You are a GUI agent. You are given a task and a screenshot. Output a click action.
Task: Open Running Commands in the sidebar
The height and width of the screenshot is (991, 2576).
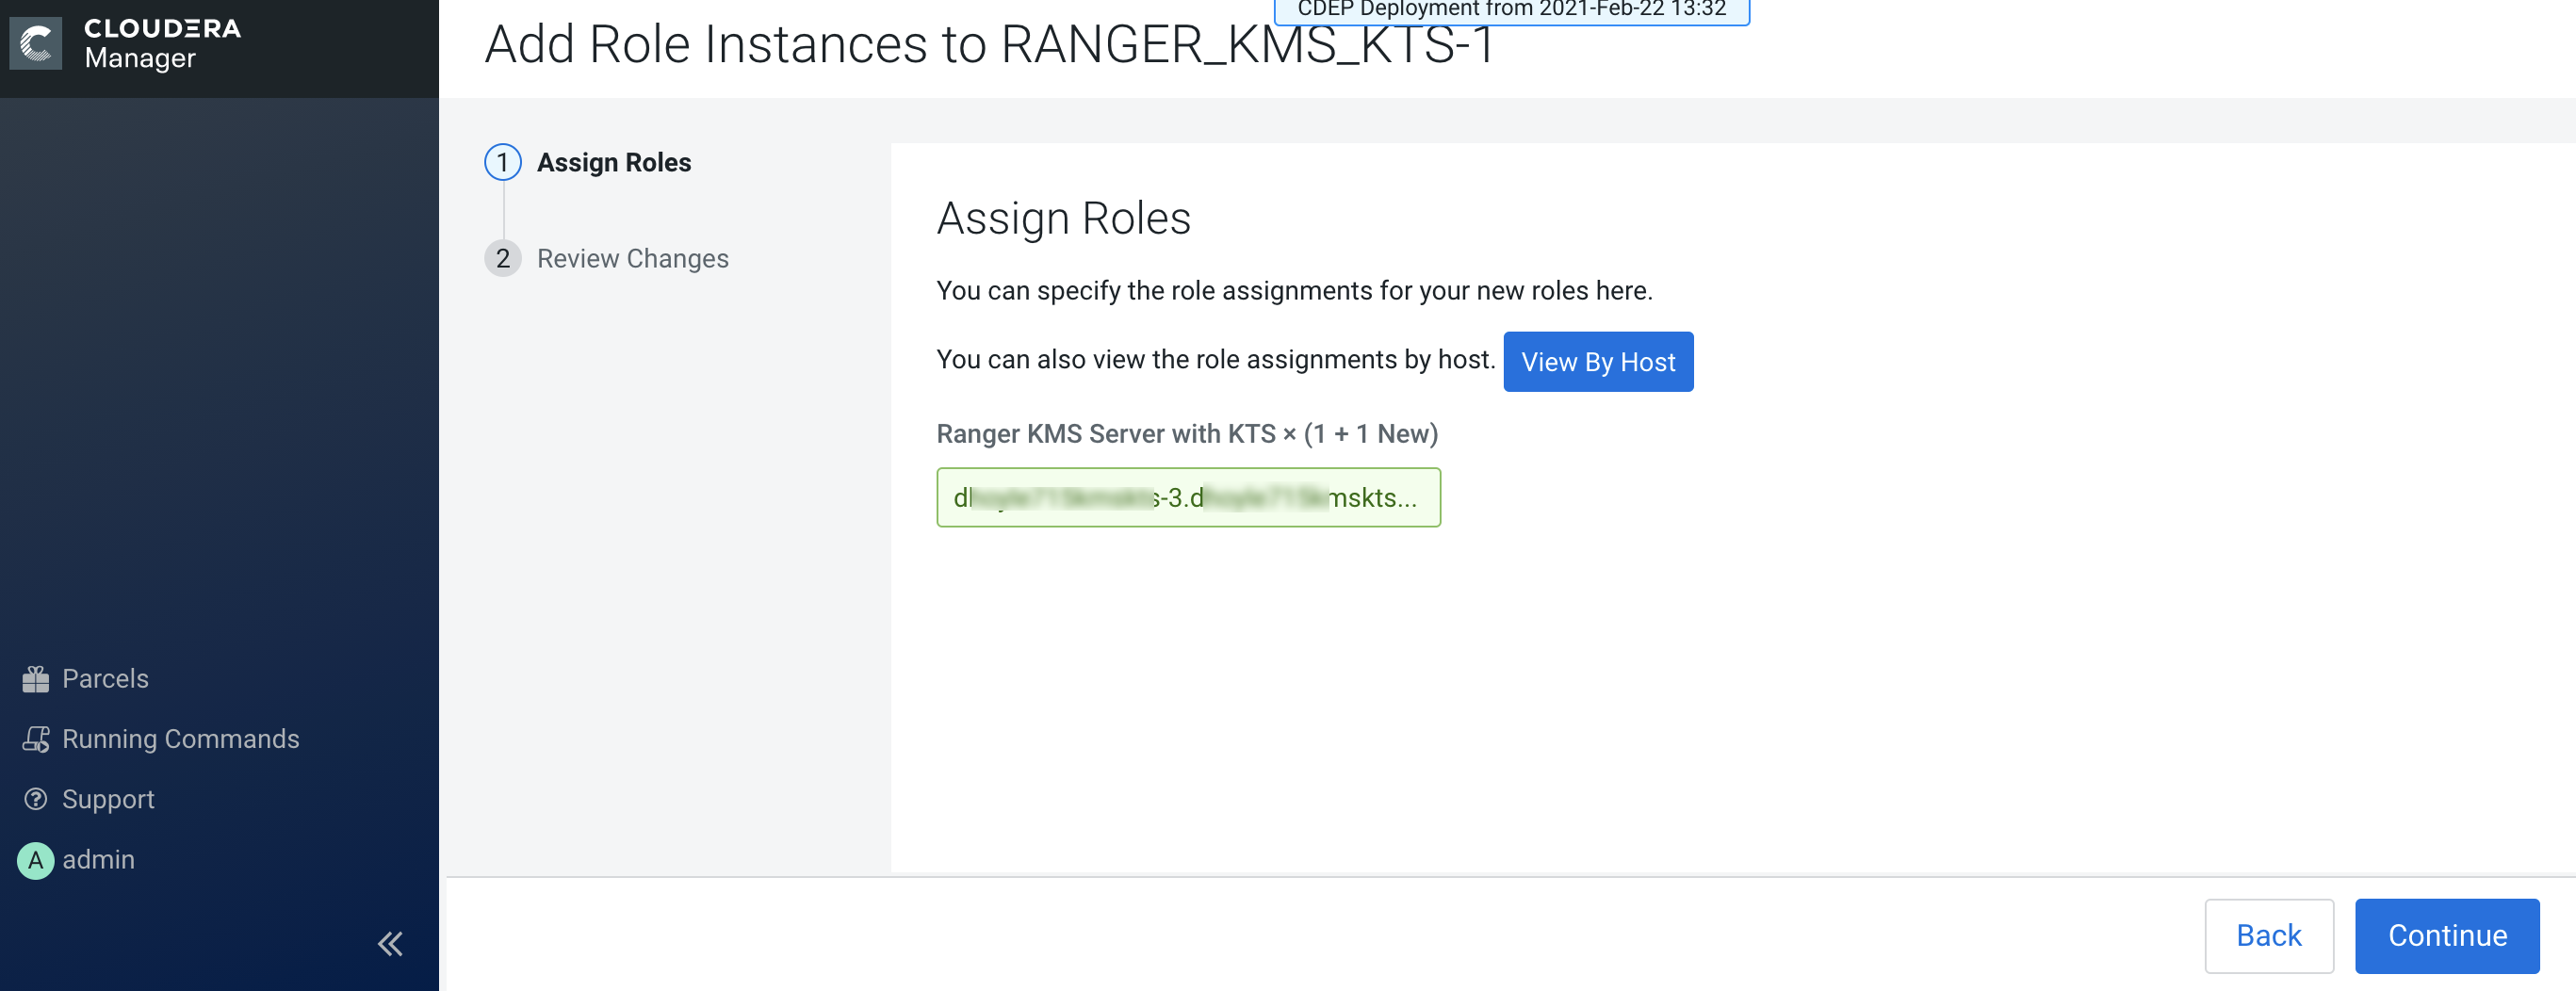180,739
